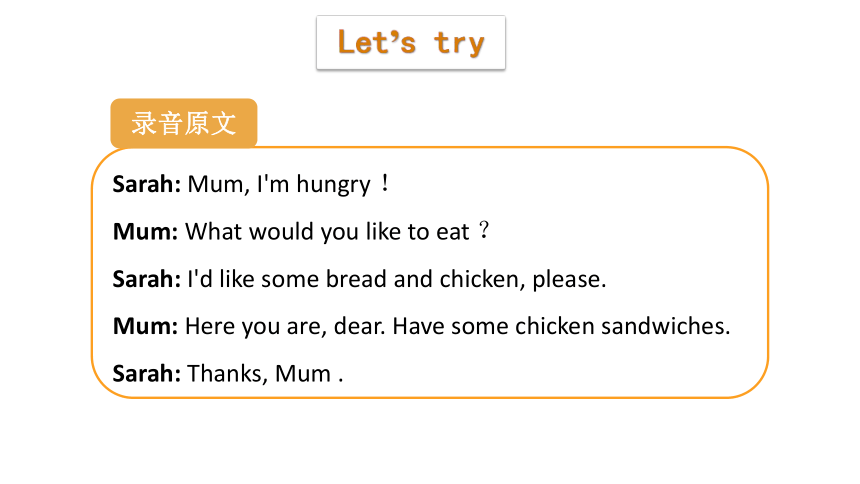Click the "Let's try" title box
Viewport: 860px width, 484px height.
[411, 43]
